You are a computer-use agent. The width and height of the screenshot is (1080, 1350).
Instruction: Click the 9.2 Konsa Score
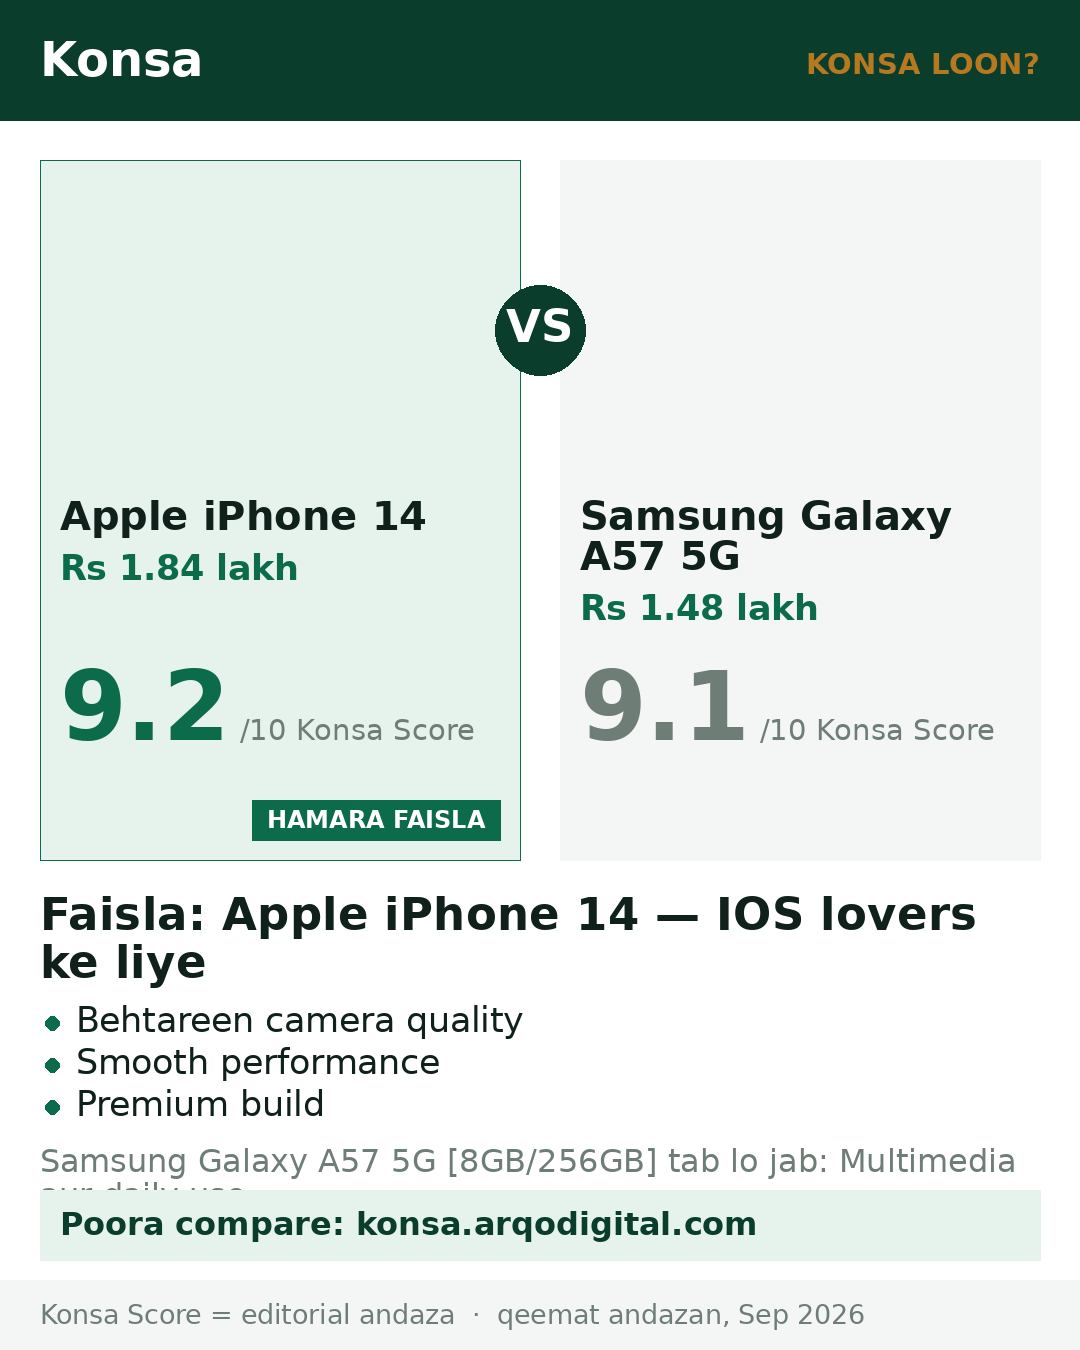[144, 708]
